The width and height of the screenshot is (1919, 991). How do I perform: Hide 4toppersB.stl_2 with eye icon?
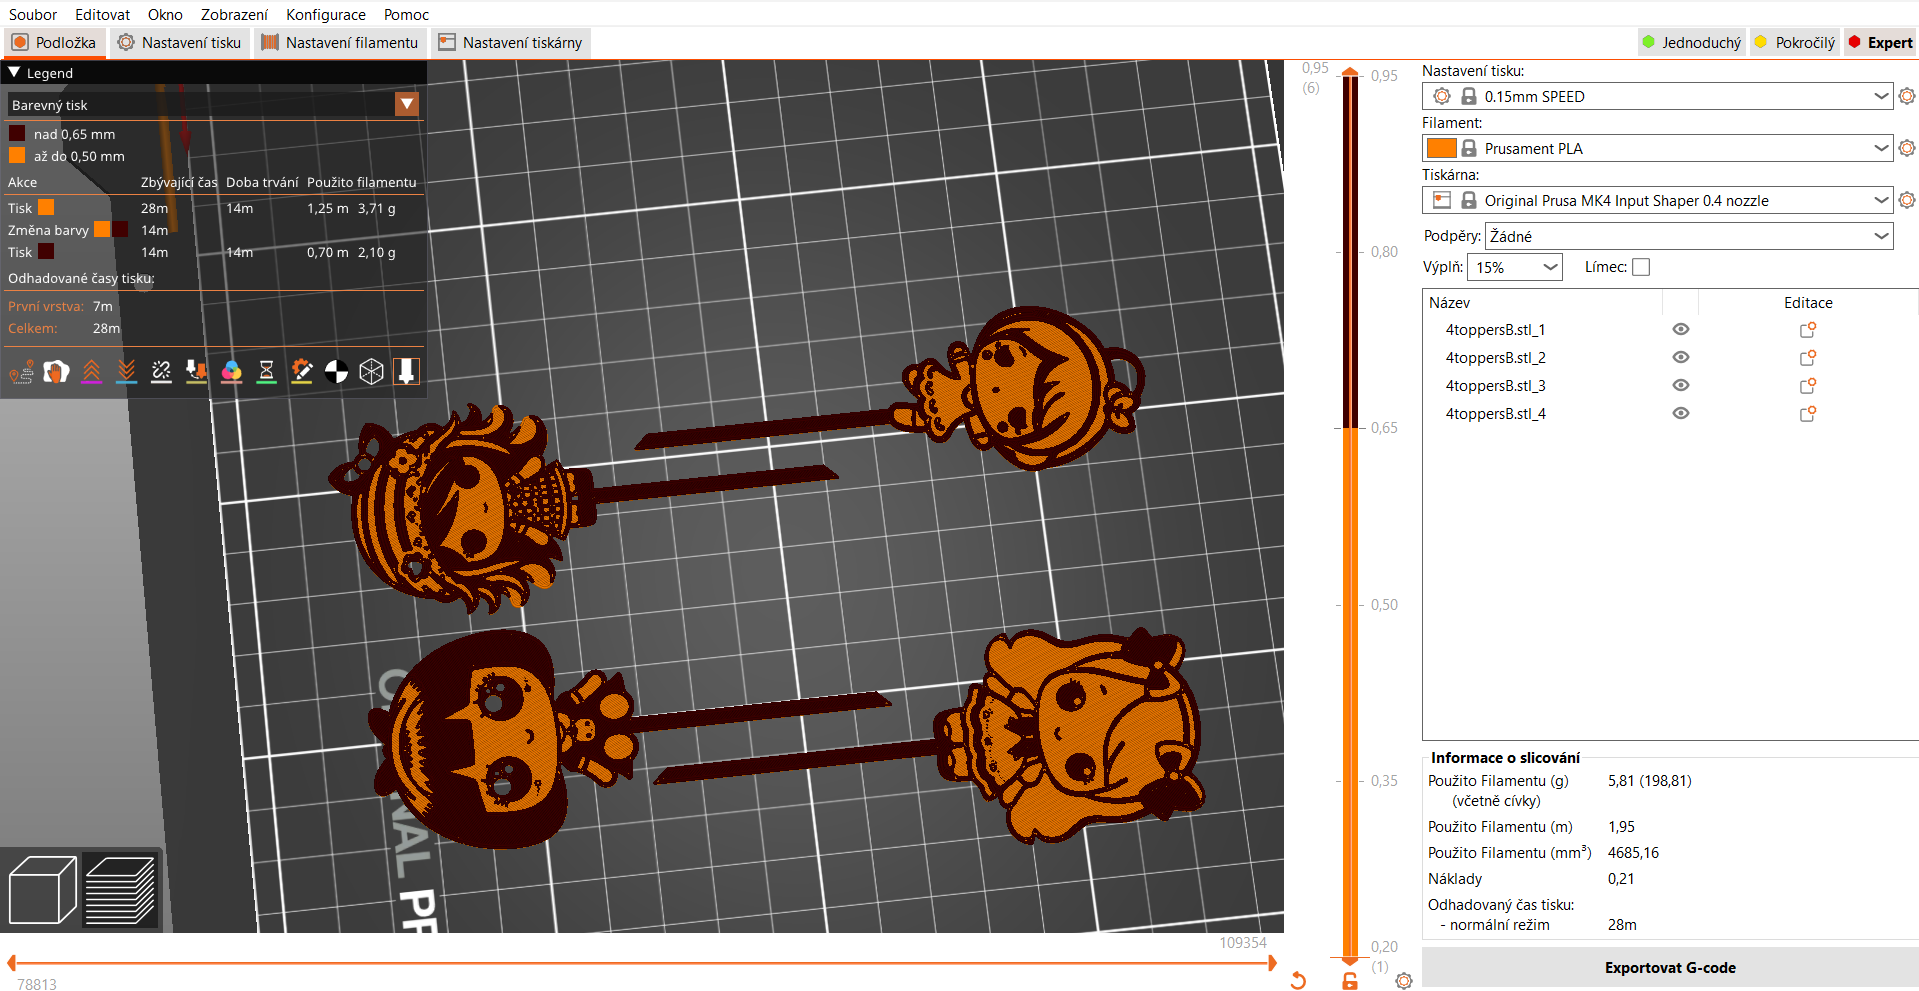click(1681, 357)
